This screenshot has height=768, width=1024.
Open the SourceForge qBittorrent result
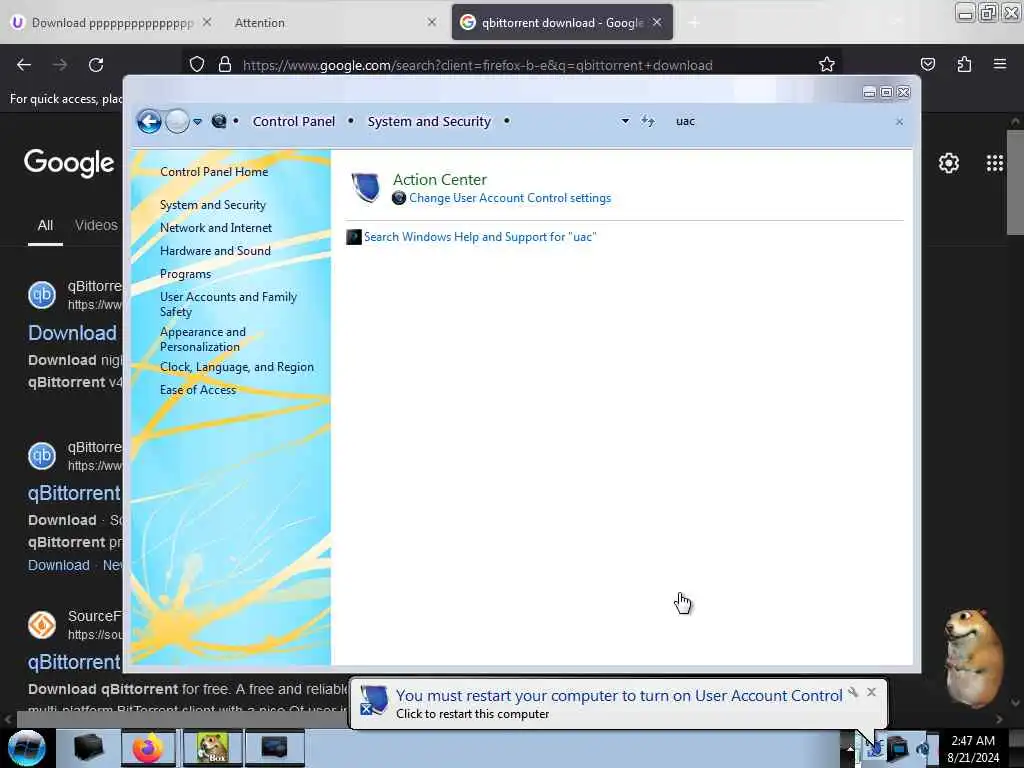74,662
